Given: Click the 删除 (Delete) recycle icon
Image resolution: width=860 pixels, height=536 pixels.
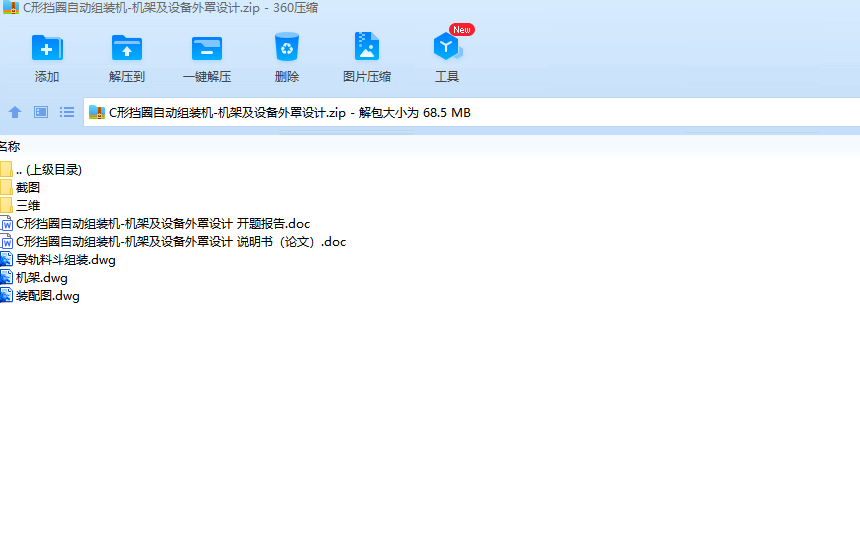Looking at the screenshot, I should tap(287, 47).
